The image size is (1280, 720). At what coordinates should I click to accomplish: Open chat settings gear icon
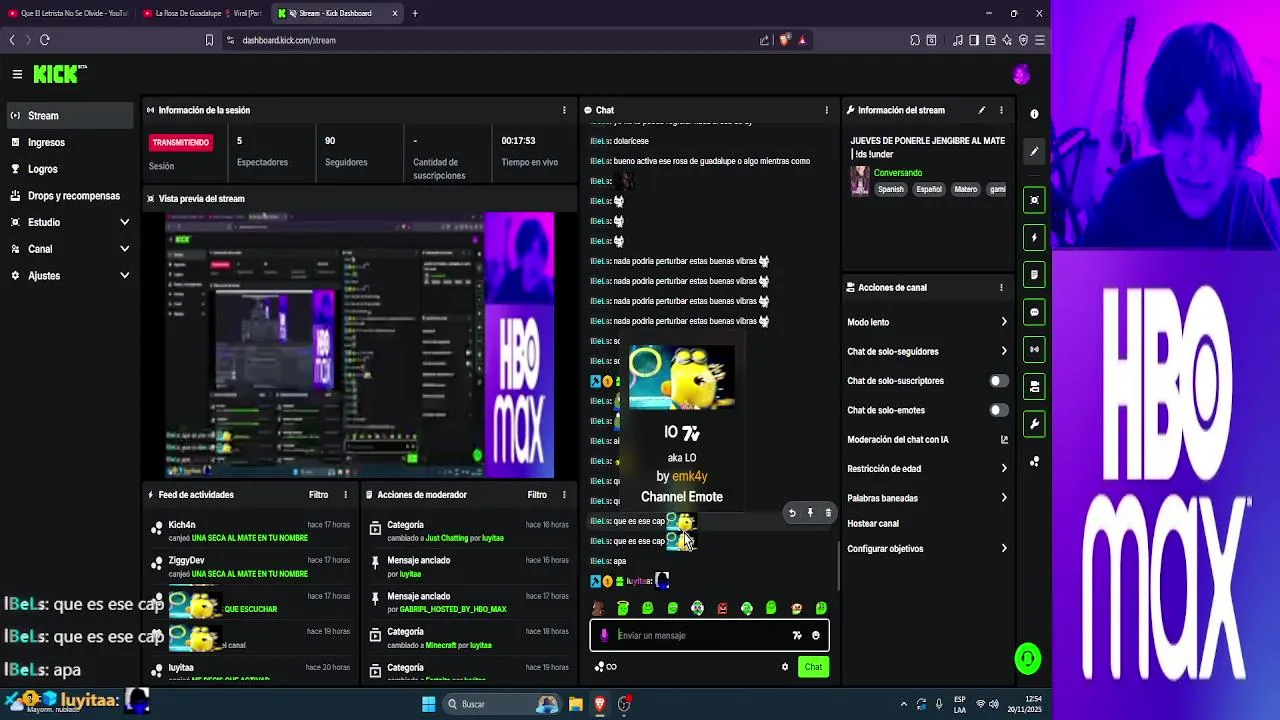coord(785,667)
